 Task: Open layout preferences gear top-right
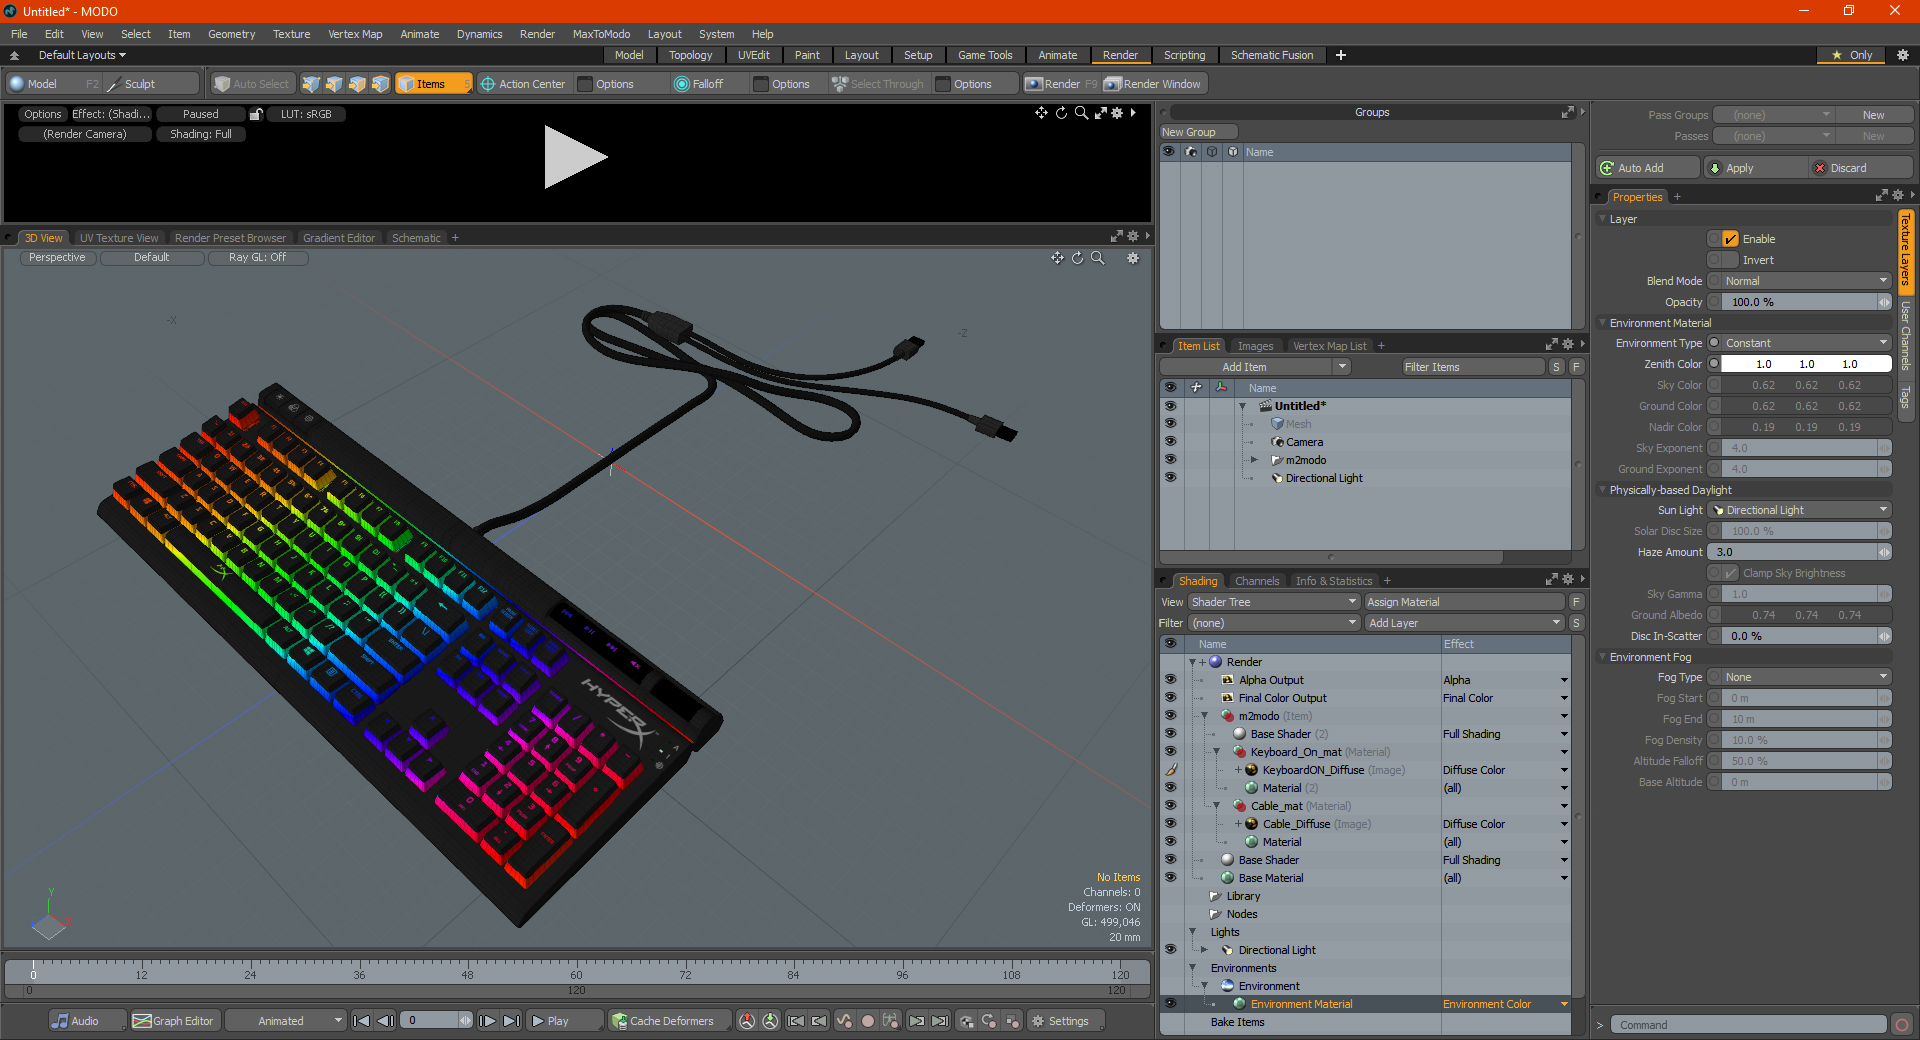(x=1903, y=55)
